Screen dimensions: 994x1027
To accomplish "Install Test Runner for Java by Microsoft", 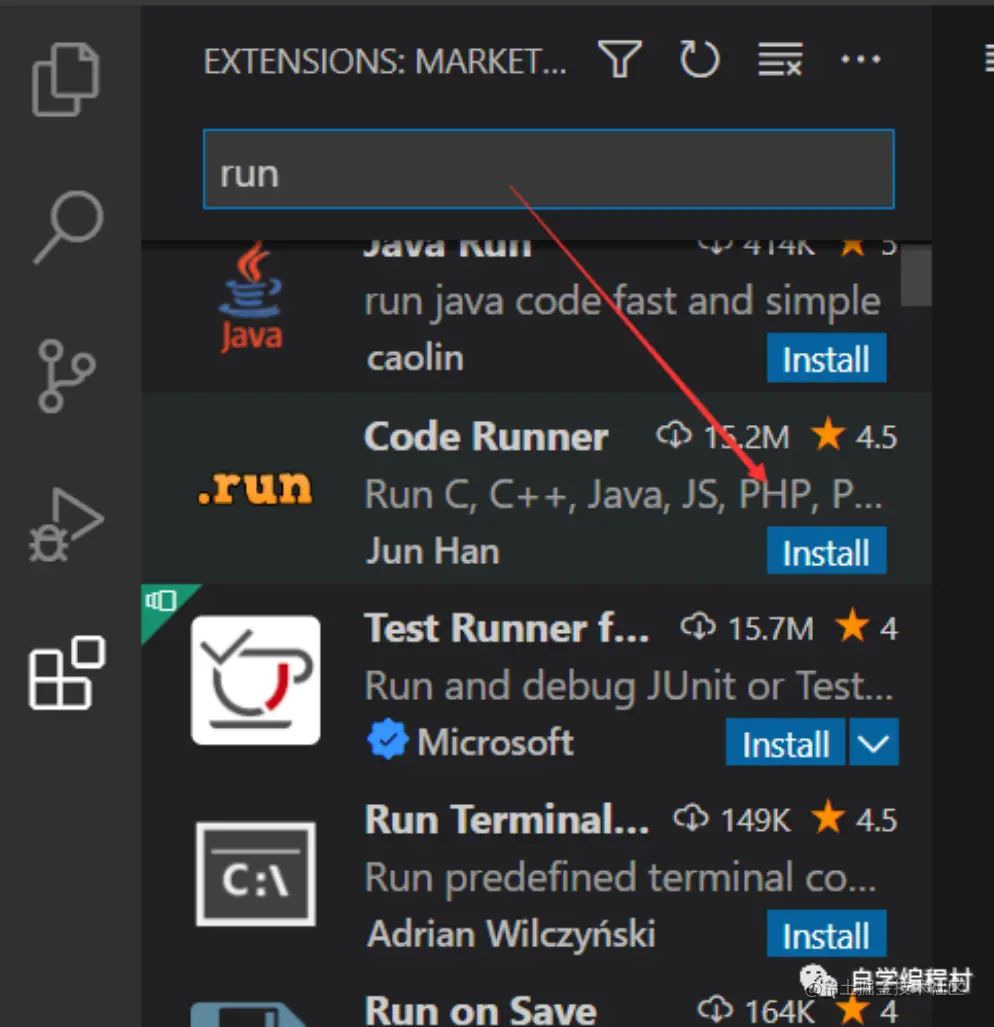I will pos(785,742).
